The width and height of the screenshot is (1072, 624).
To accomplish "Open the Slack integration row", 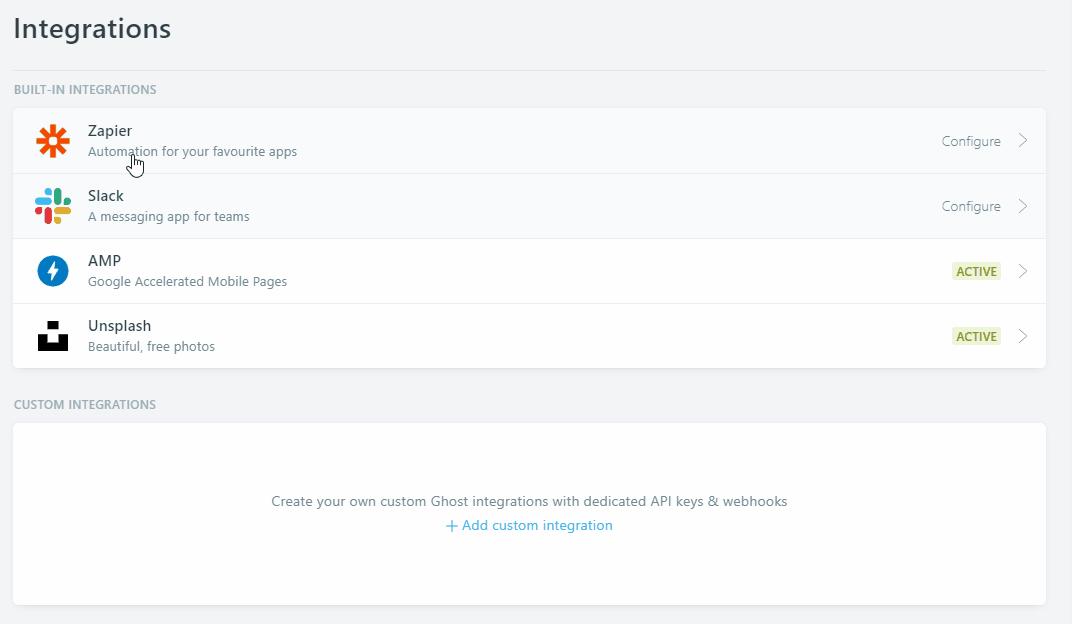I will 500,205.
